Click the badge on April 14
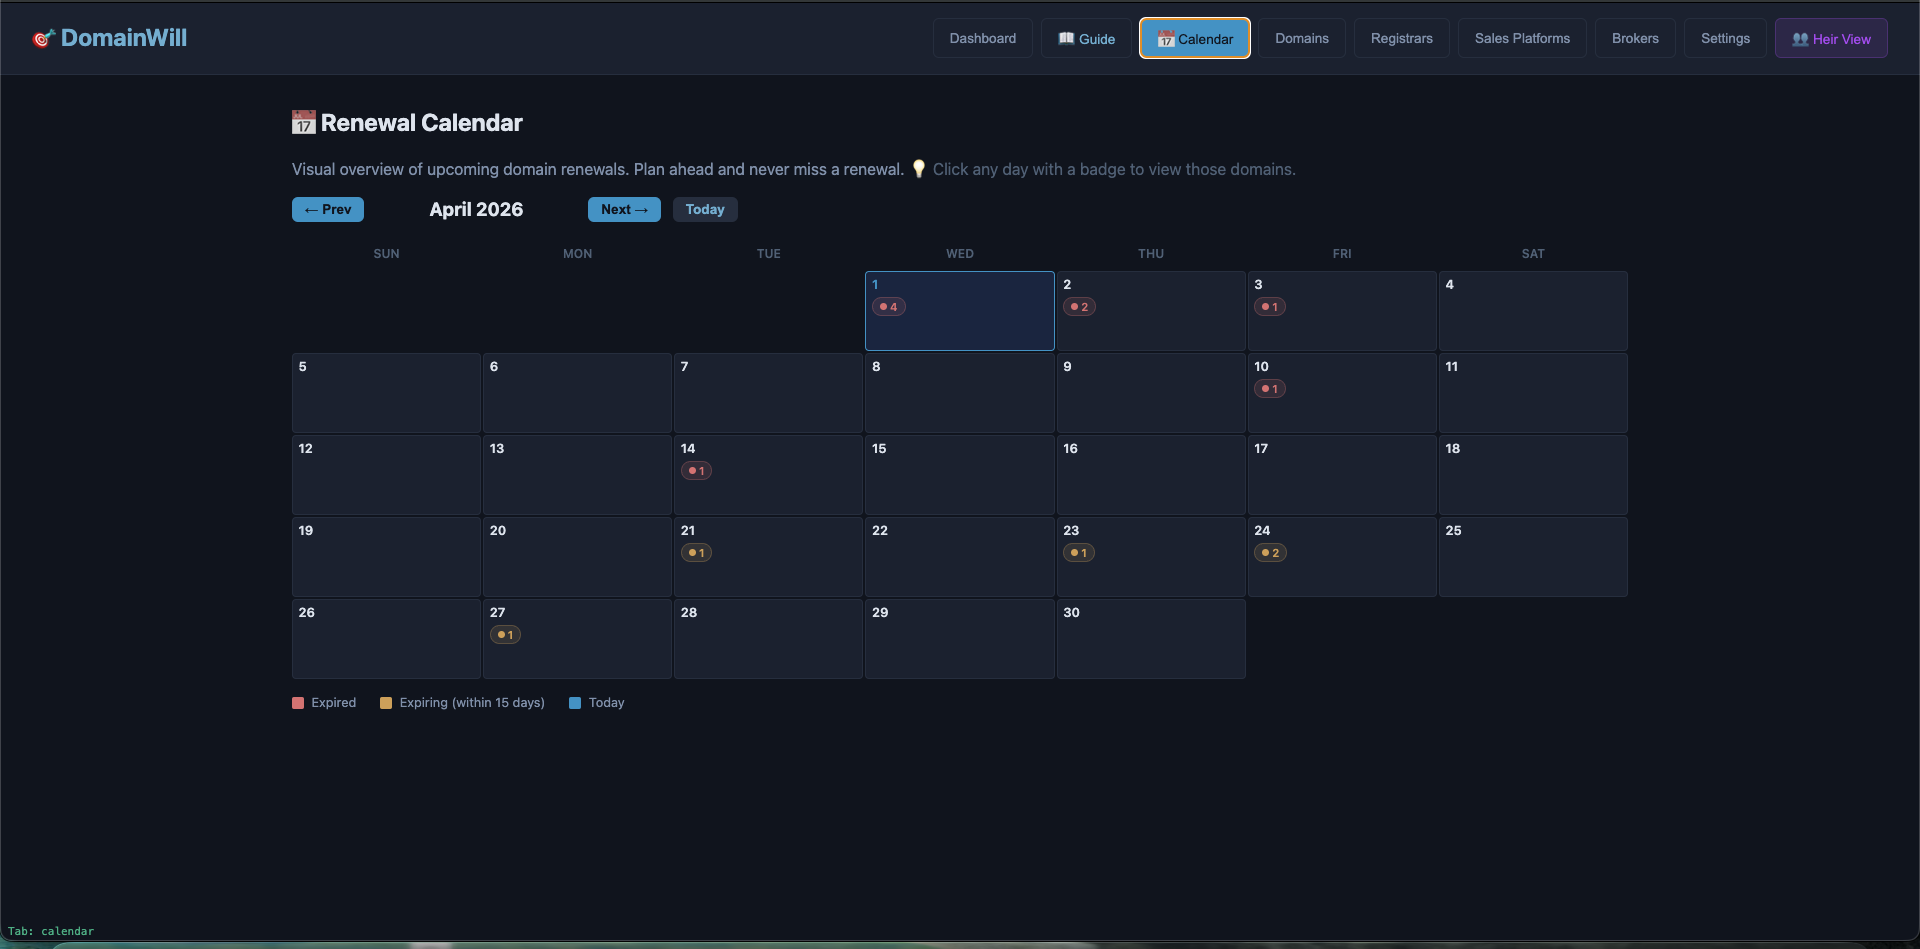This screenshot has width=1920, height=949. click(696, 471)
